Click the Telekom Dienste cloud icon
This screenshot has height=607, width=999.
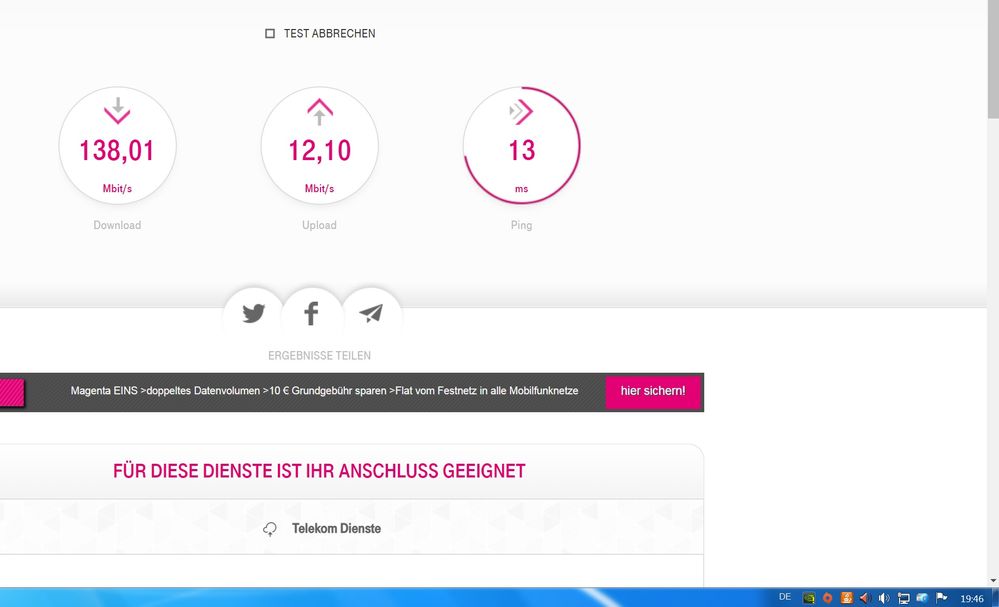(270, 529)
